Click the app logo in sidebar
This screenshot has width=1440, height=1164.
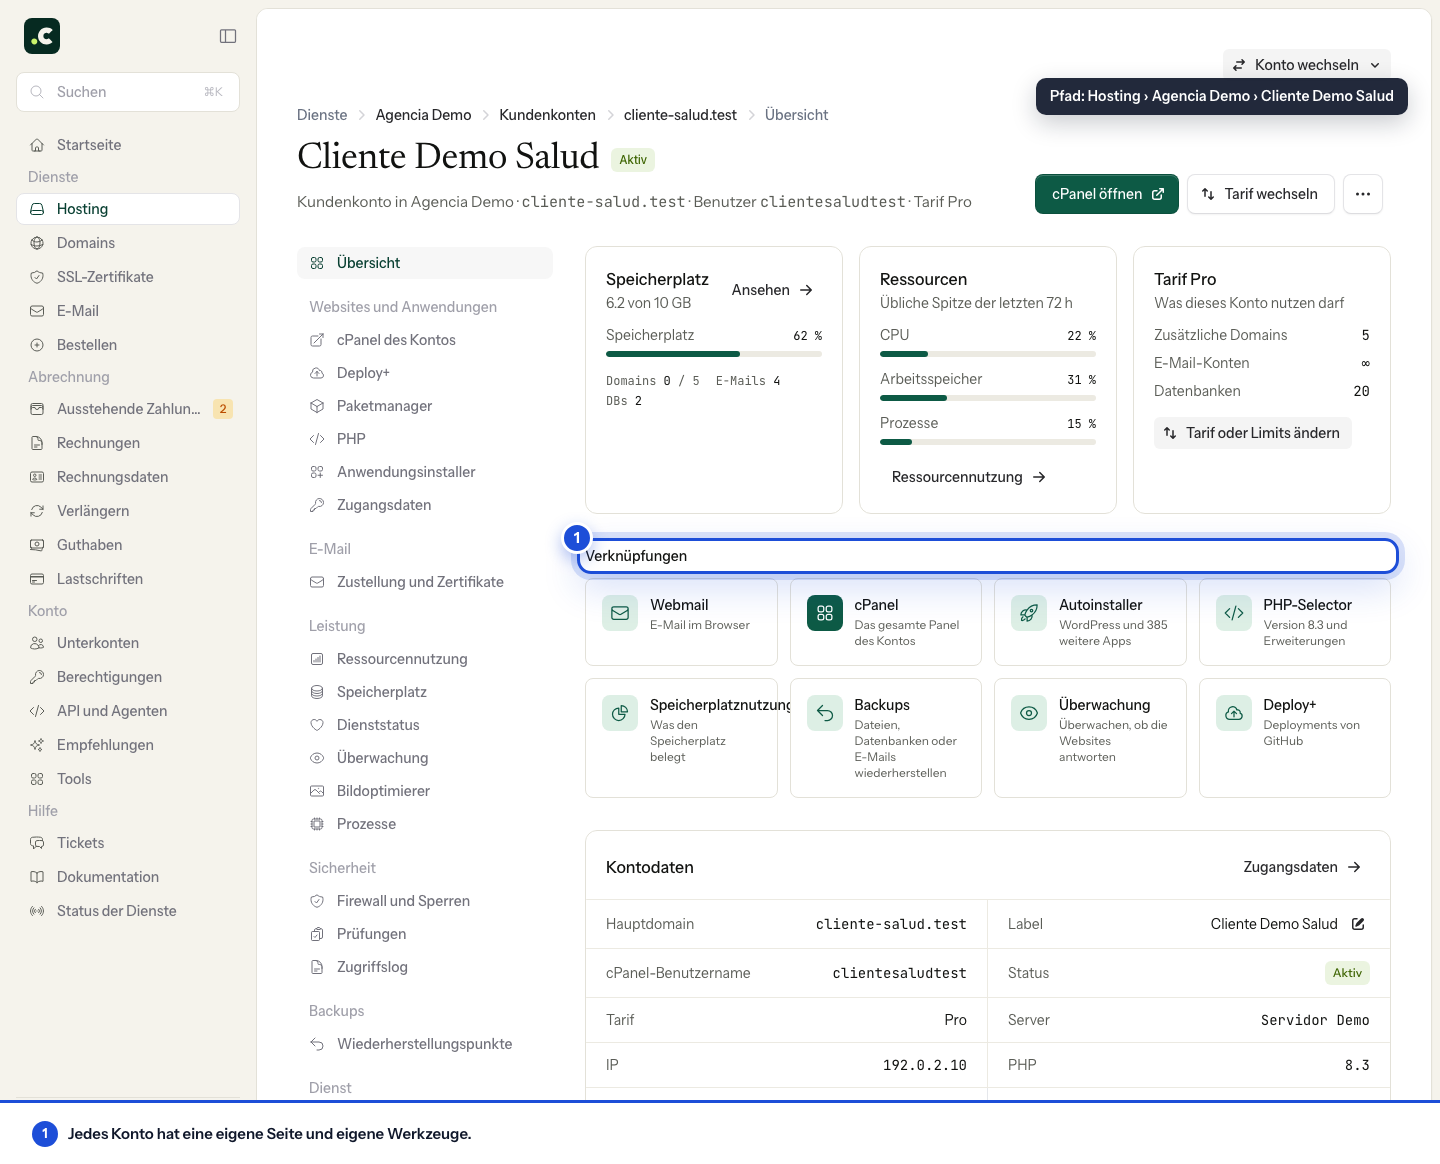point(42,36)
